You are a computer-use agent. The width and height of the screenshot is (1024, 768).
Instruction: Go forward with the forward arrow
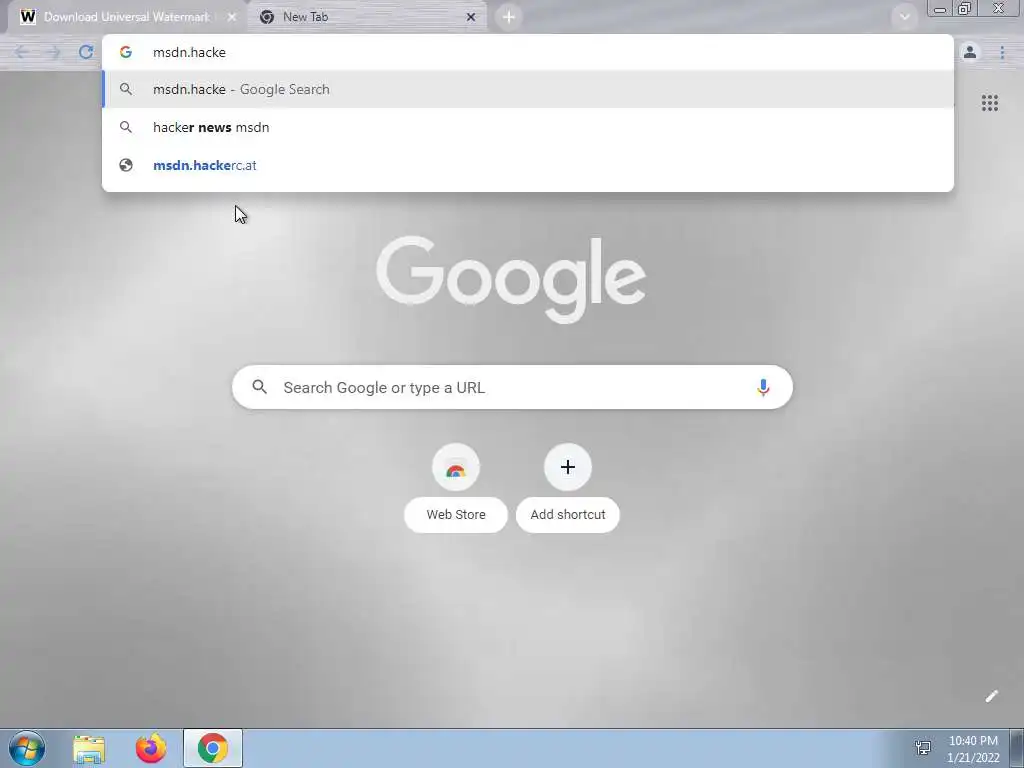click(x=54, y=52)
